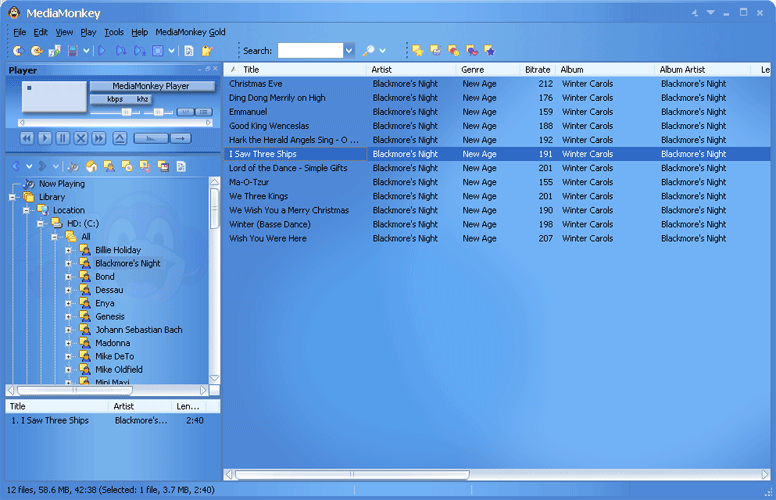Click the Play Next toolbar icon
This screenshot has width=776, height=500.
tap(121, 50)
